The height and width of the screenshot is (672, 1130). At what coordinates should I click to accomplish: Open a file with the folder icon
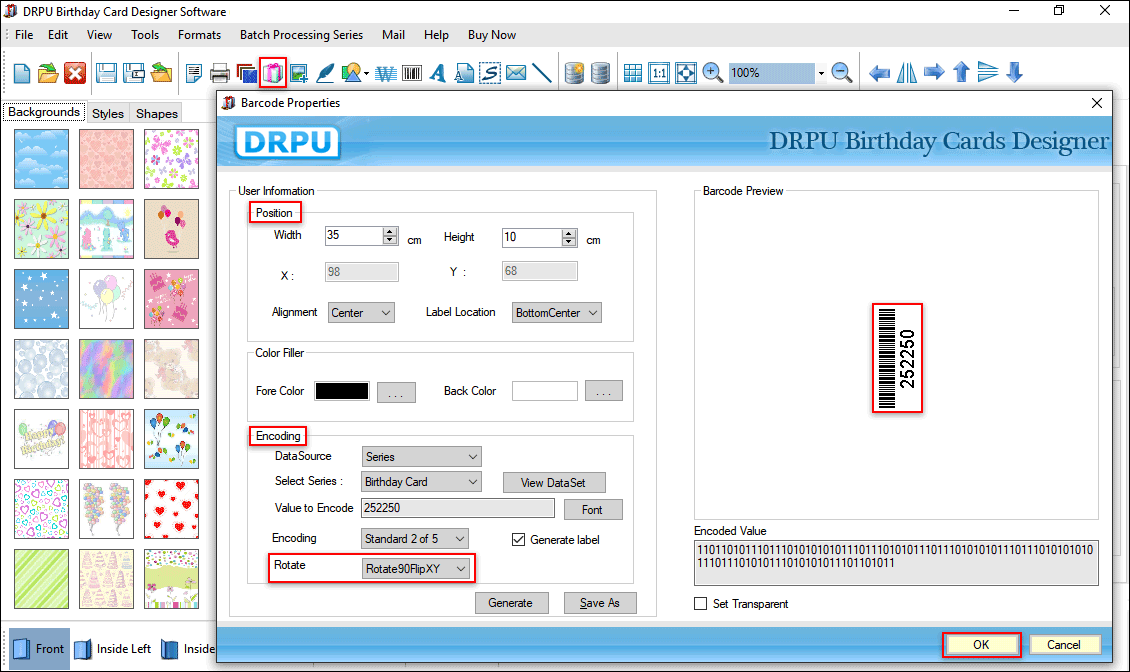pyautogui.click(x=48, y=73)
